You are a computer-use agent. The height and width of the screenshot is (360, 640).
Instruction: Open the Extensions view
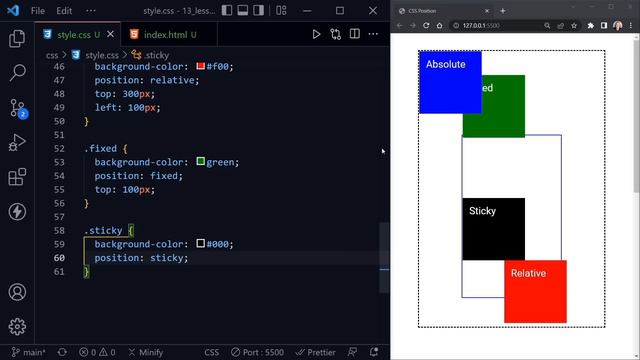coord(17,177)
